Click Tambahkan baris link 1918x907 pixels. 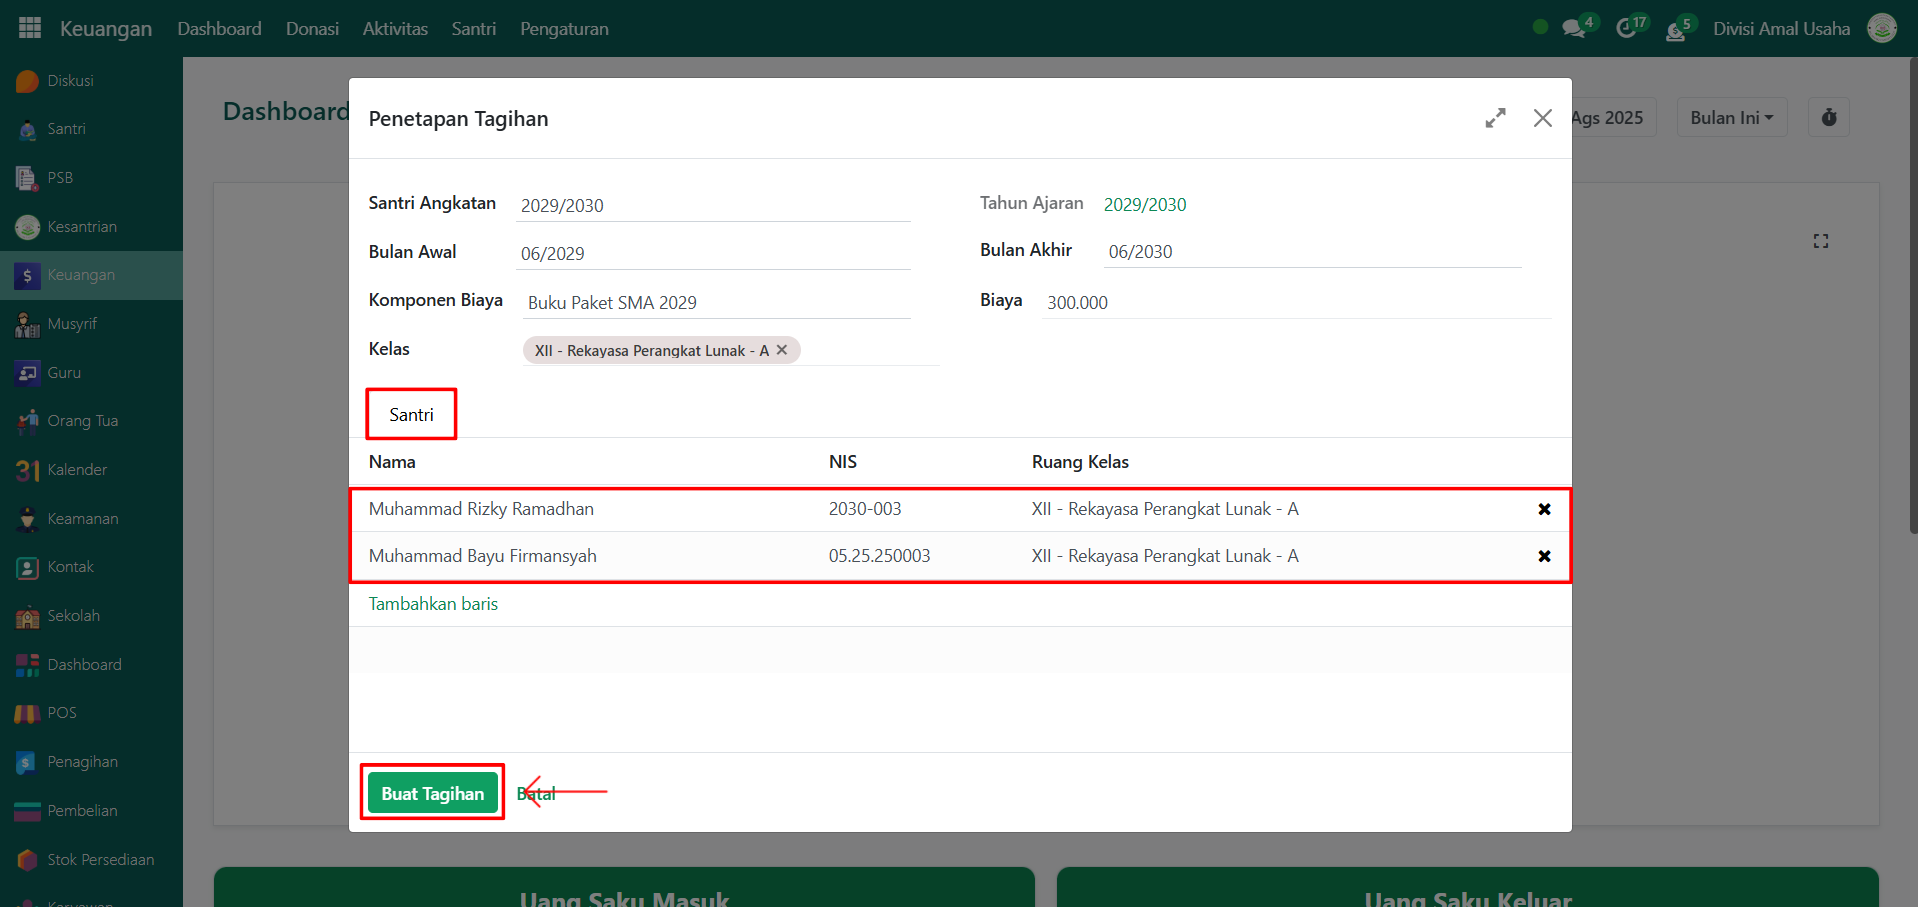coord(433,604)
